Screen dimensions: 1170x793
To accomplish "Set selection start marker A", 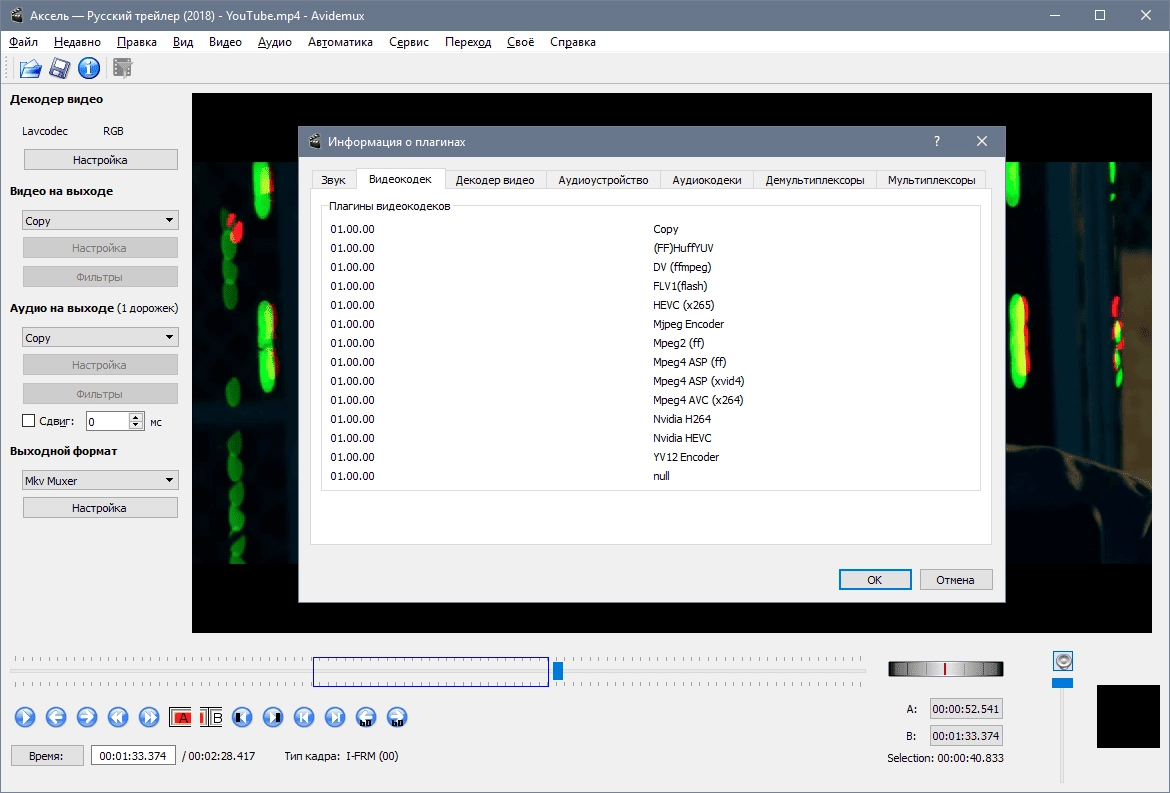I will pos(180,718).
